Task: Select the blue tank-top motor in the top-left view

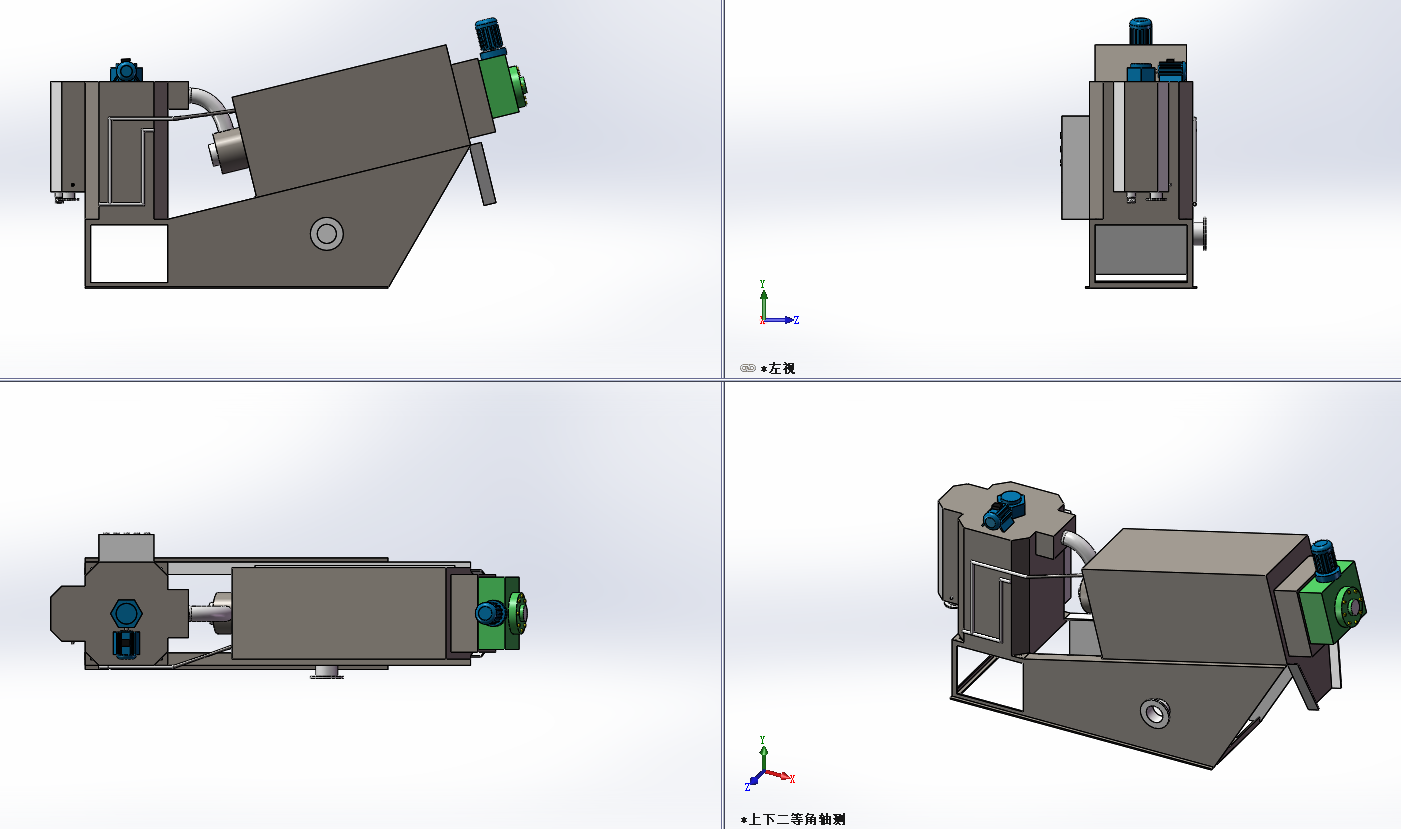Action: point(125,70)
